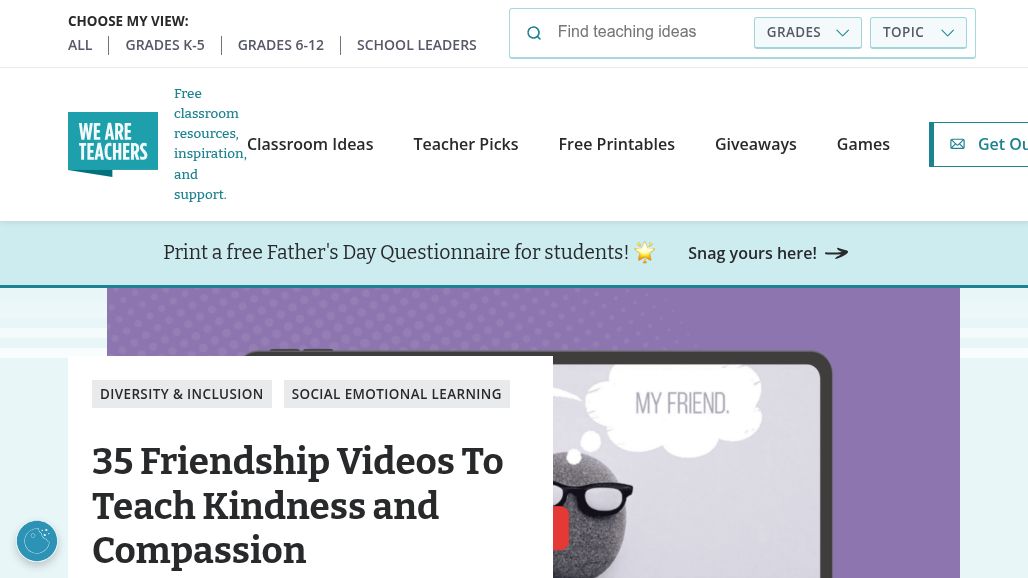The width and height of the screenshot is (1028, 578).
Task: Select the ALL view option
Action: (80, 45)
